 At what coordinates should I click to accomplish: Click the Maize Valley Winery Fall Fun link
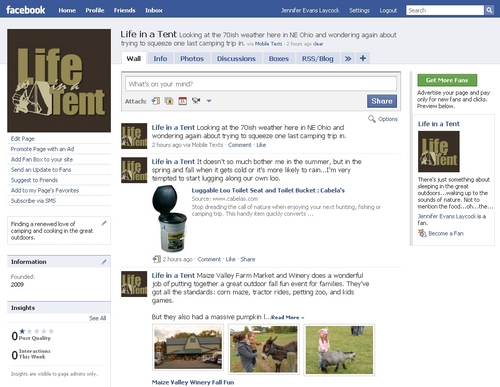[x=193, y=382]
